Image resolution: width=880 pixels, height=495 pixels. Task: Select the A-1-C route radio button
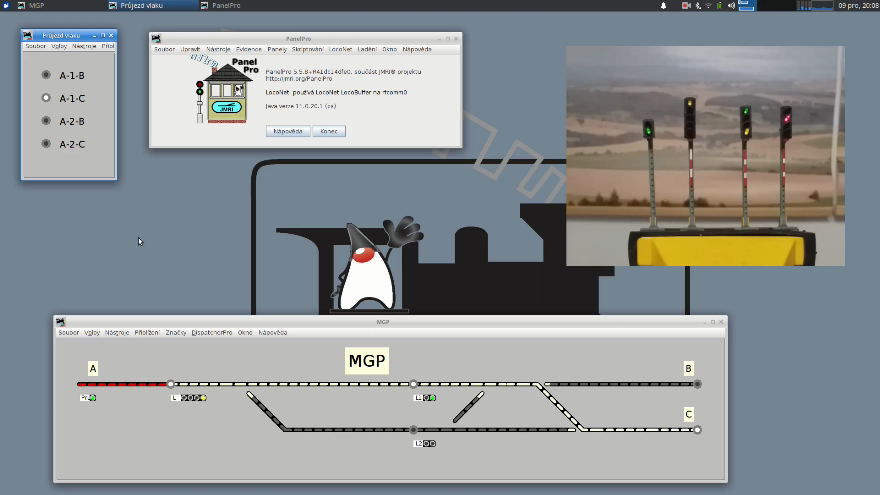point(46,98)
